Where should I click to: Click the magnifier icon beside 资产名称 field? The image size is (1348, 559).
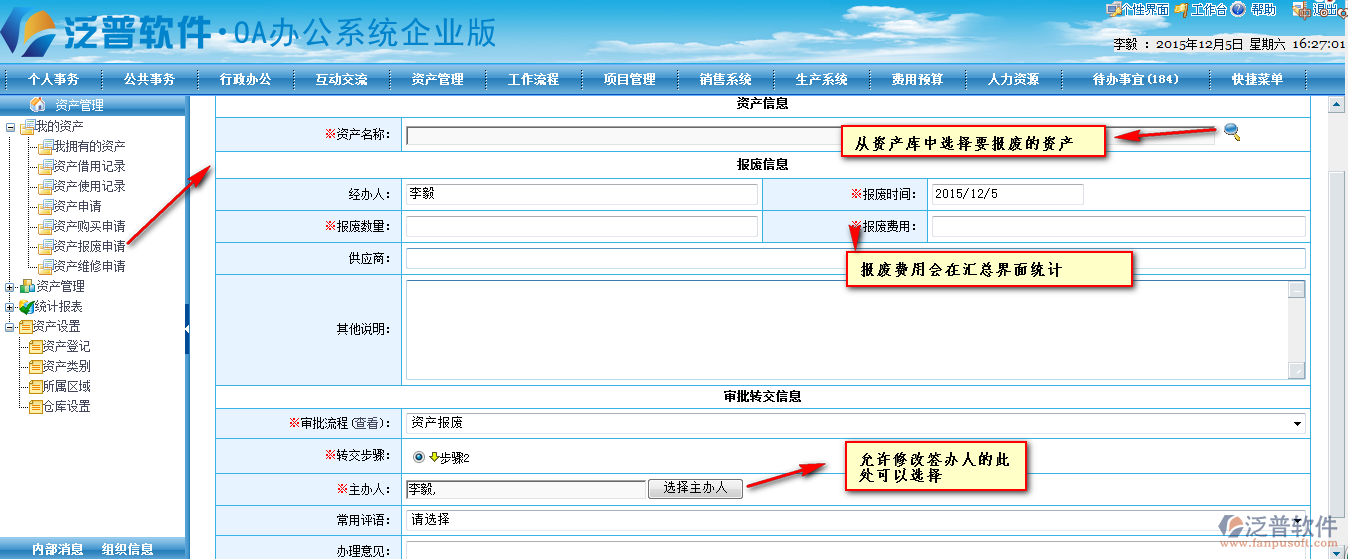pyautogui.click(x=1232, y=131)
